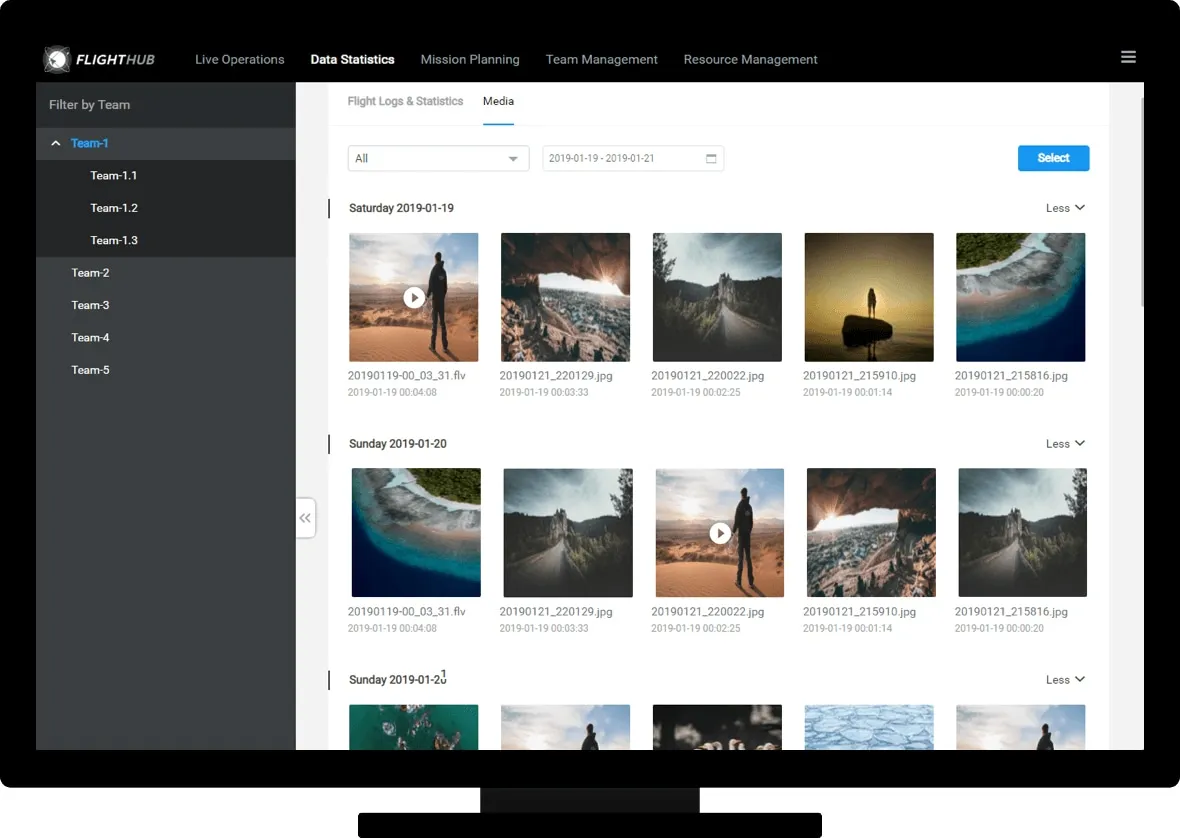Choose Team-3 from team filter
Viewport: 1180px width, 838px height.
(x=90, y=305)
